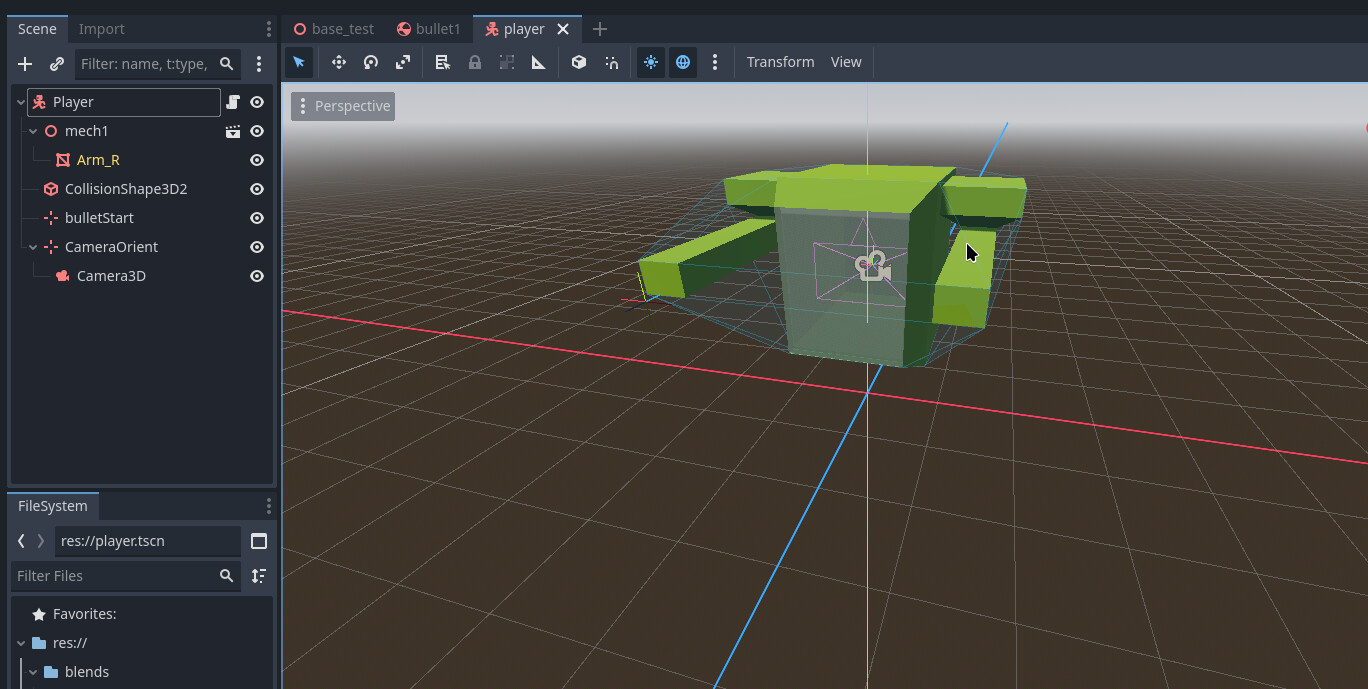This screenshot has height=689, width=1368.
Task: Hide the CollisionShape3D2 node
Action: (x=256, y=188)
